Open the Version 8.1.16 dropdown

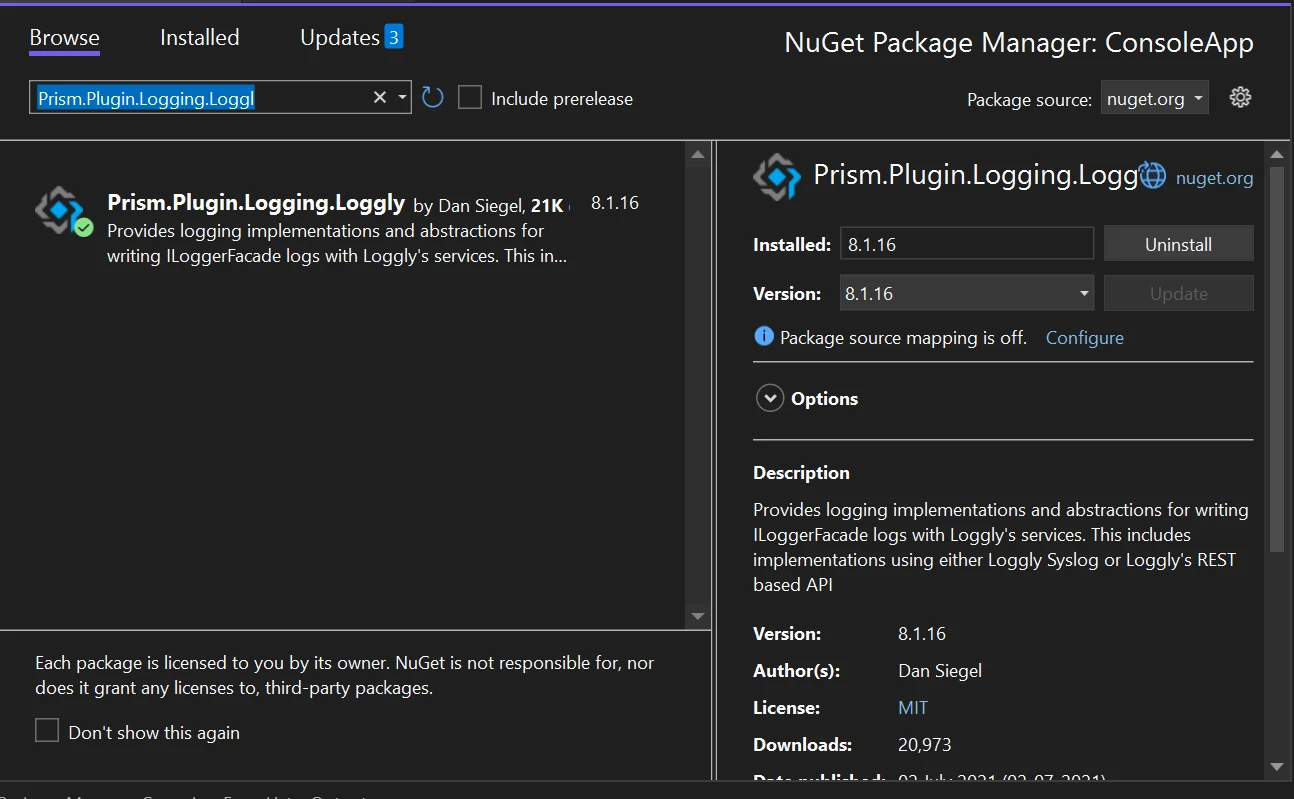click(x=967, y=294)
